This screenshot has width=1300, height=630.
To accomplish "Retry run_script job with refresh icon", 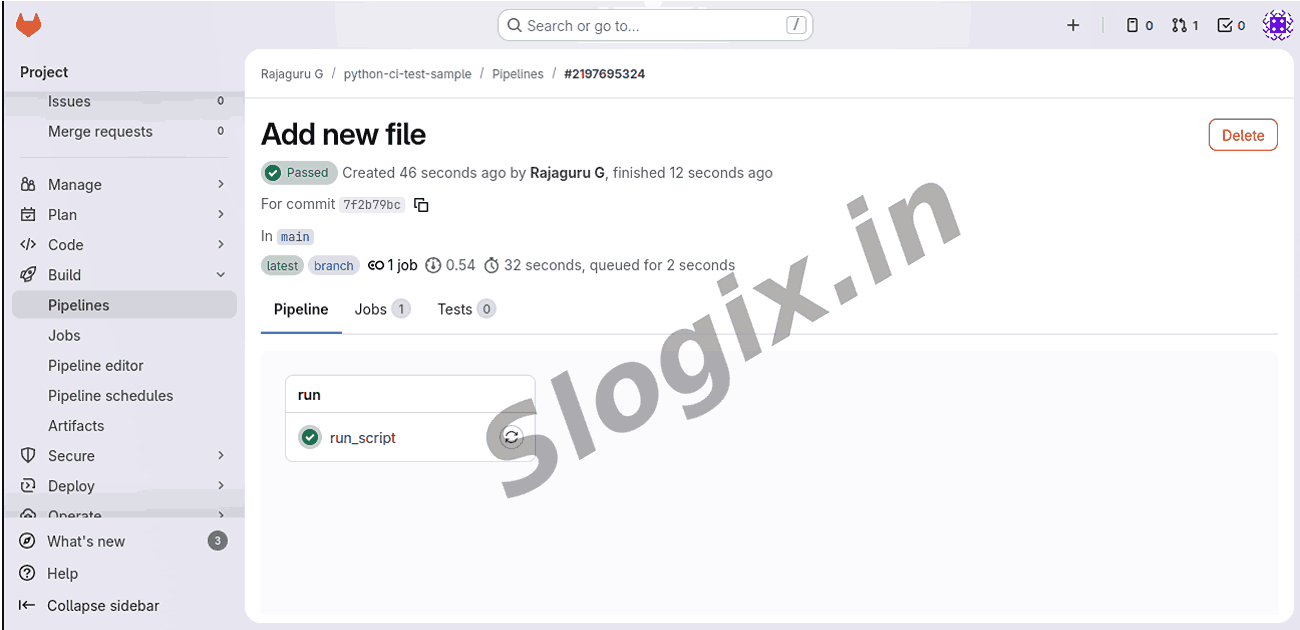I will tap(511, 437).
